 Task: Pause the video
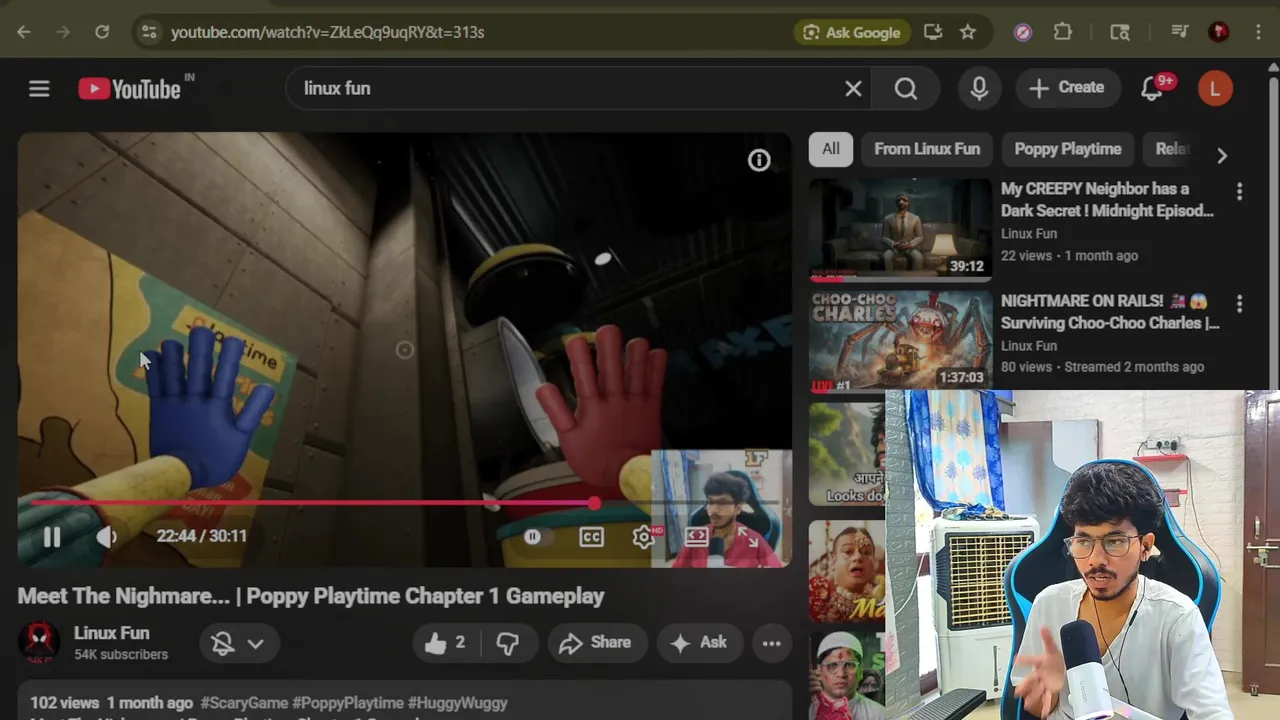point(52,537)
